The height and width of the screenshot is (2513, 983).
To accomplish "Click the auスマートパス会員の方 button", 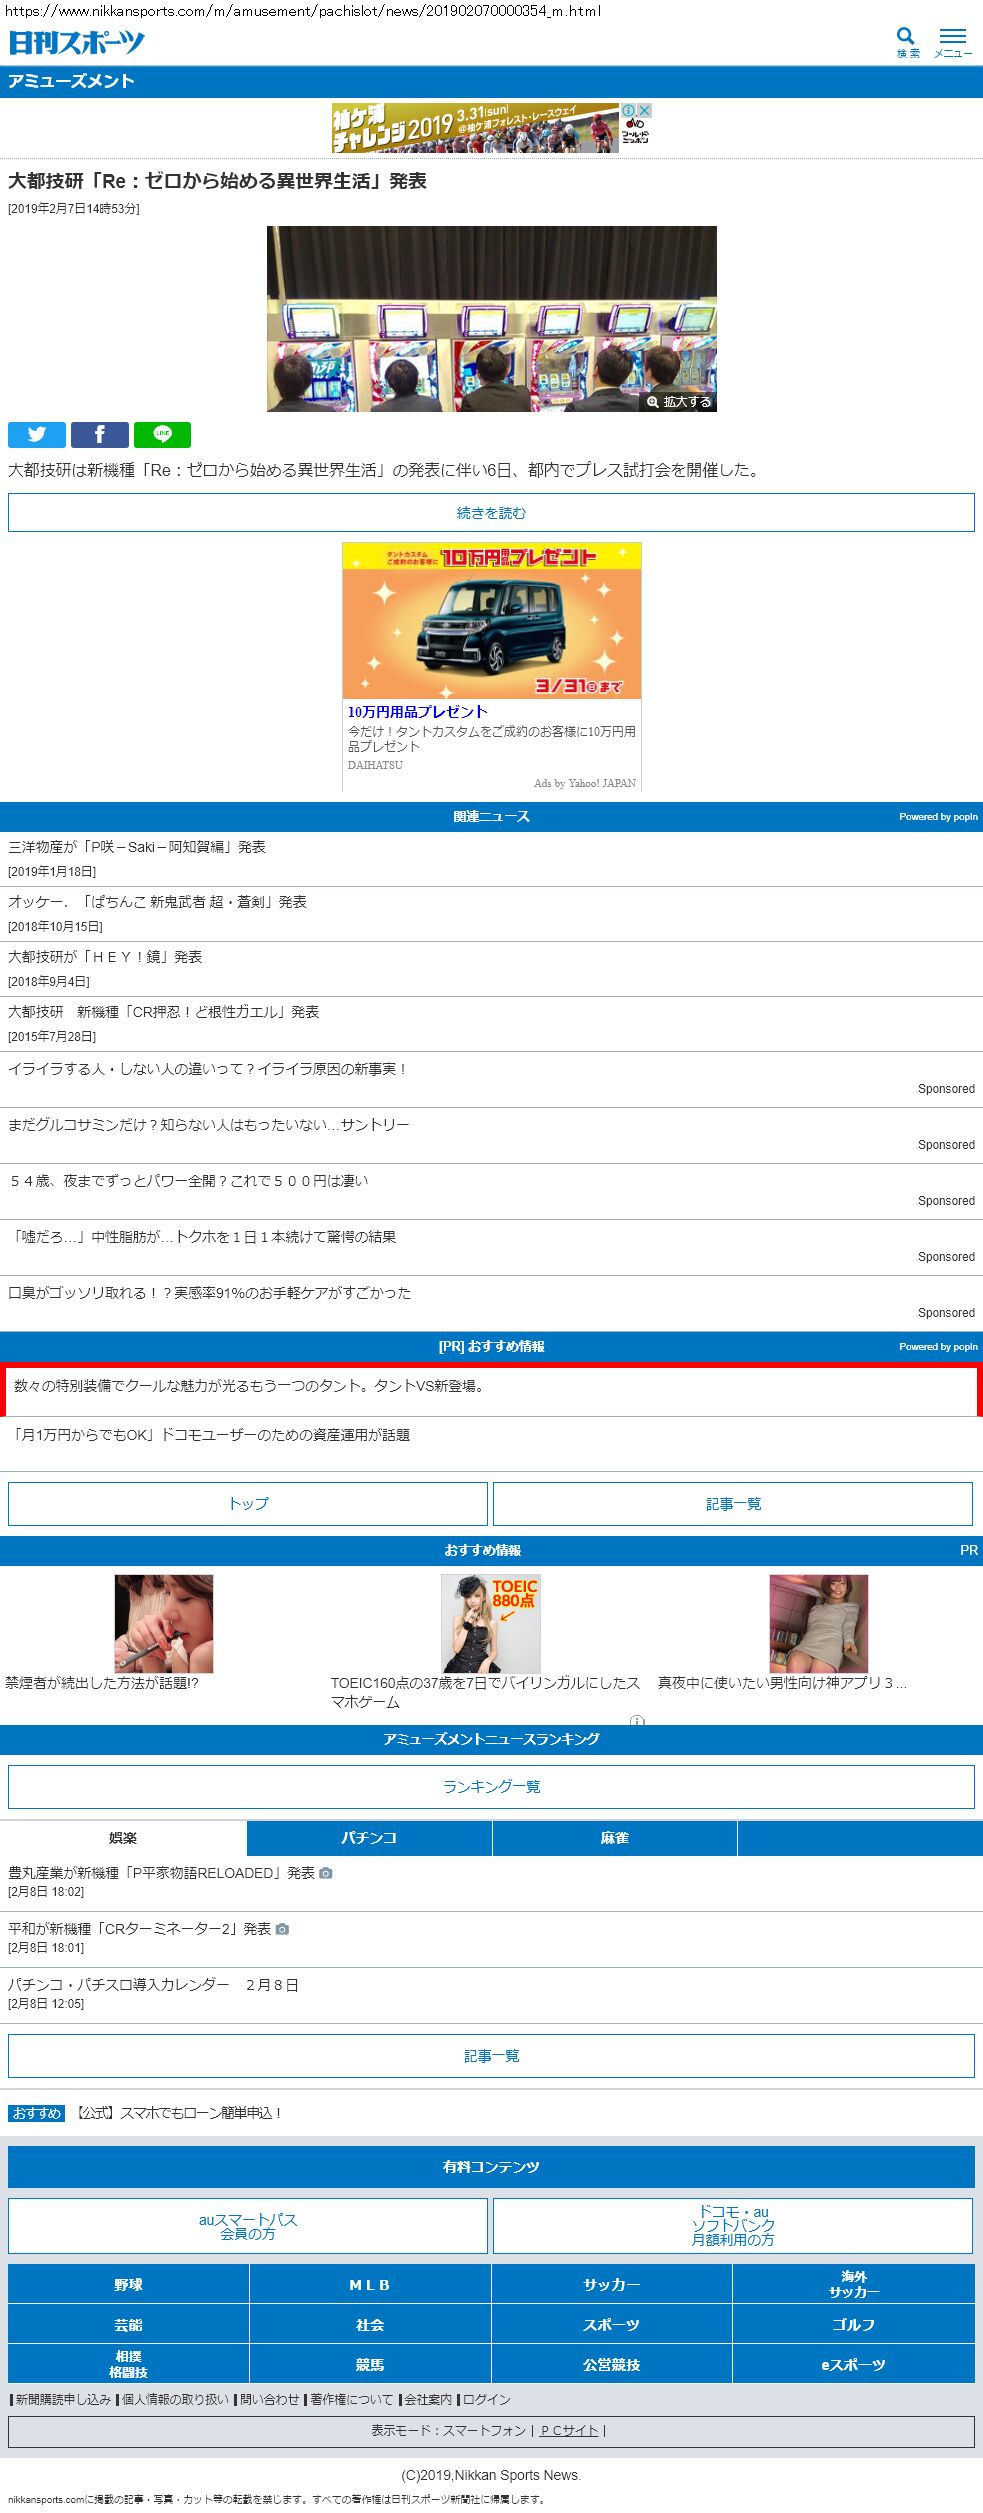I will point(248,2226).
